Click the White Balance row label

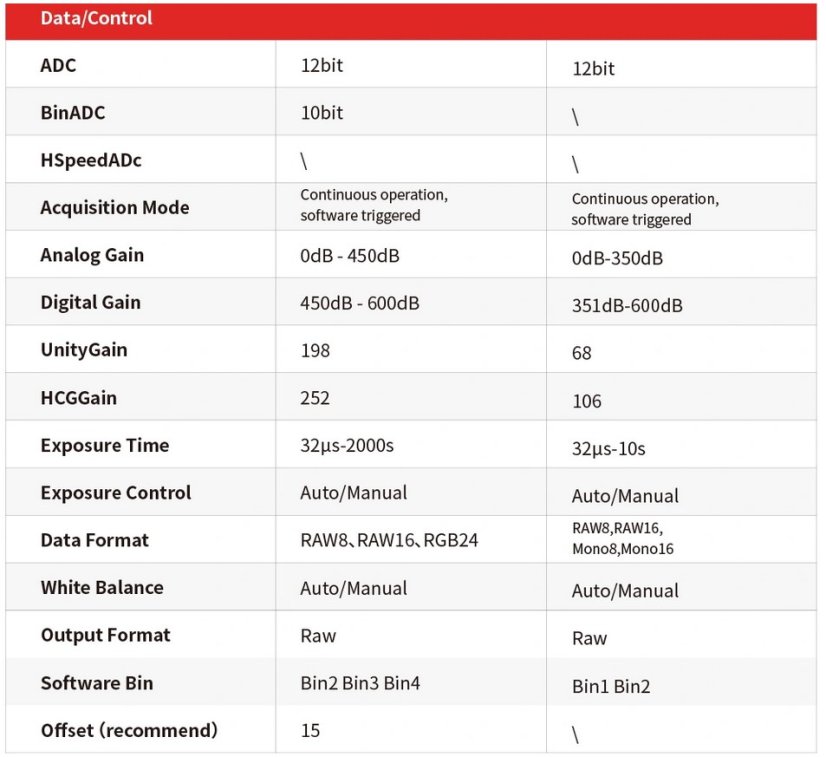click(101, 588)
